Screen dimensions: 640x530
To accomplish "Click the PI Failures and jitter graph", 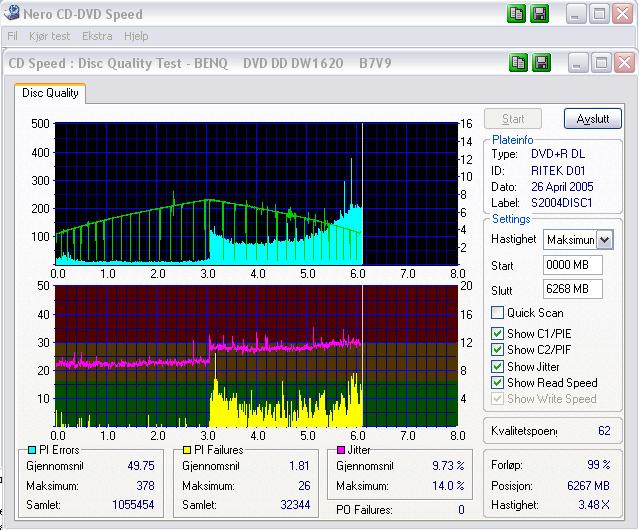I will tap(256, 356).
